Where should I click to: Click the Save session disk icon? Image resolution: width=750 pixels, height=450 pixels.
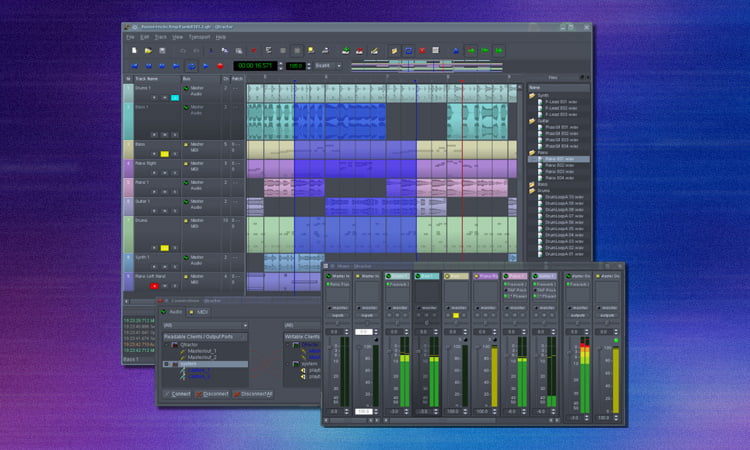163,50
